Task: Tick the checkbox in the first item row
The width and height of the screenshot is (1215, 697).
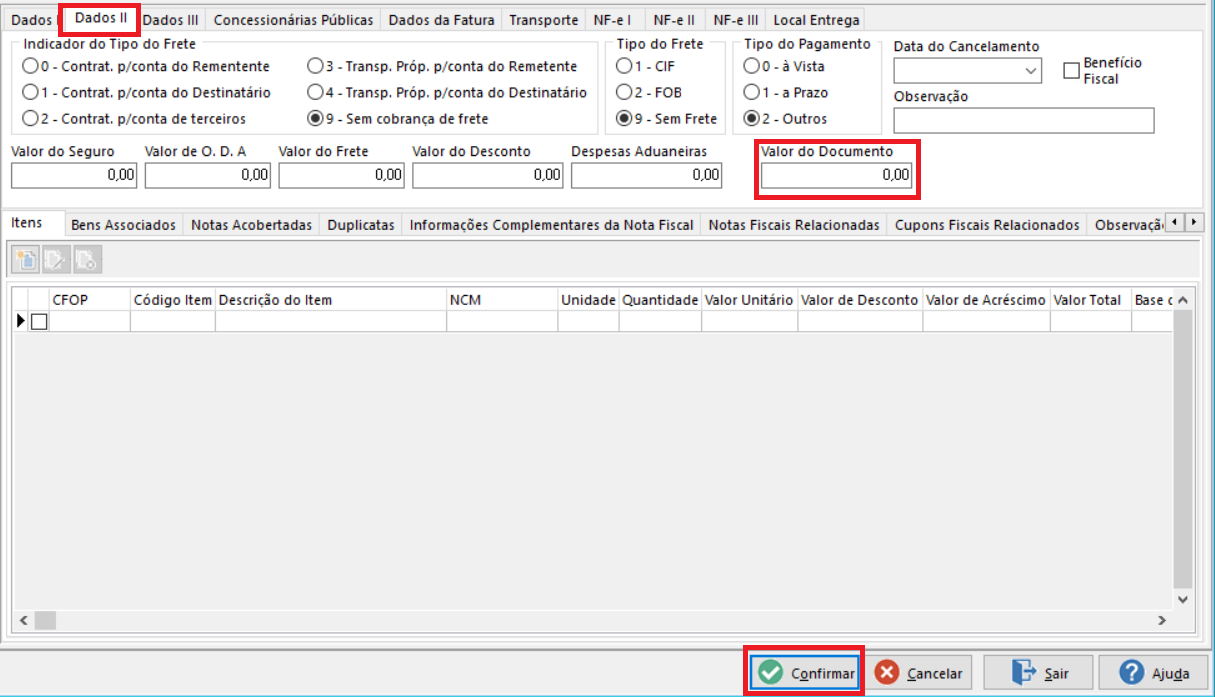Action: (x=39, y=322)
